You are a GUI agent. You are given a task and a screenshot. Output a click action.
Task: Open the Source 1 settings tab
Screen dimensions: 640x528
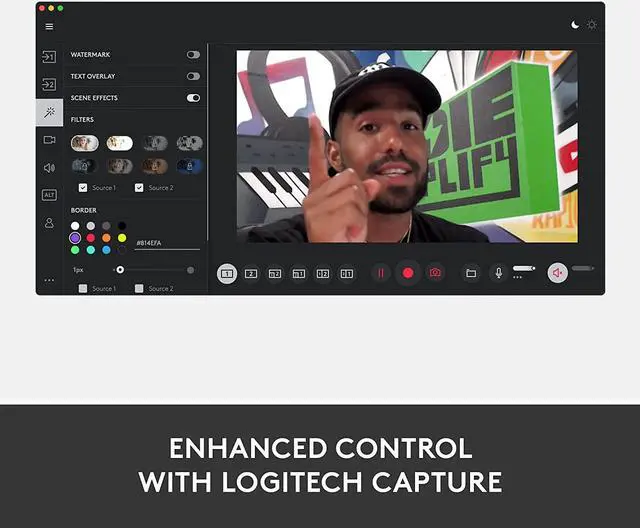49,57
